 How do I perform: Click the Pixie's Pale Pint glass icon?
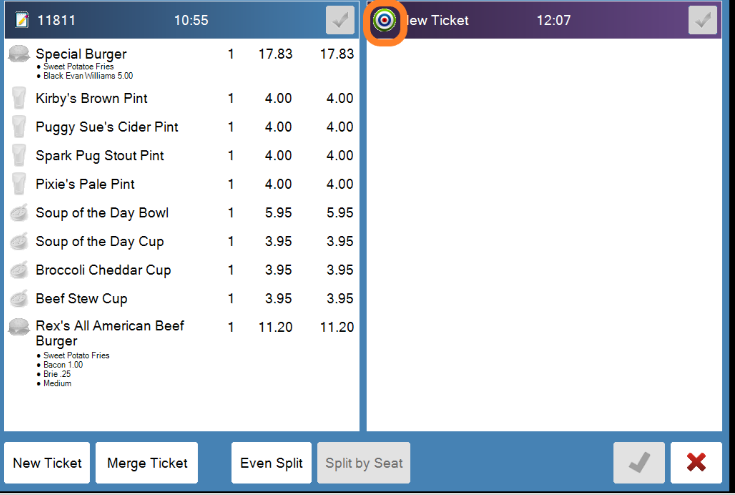[x=19, y=184]
